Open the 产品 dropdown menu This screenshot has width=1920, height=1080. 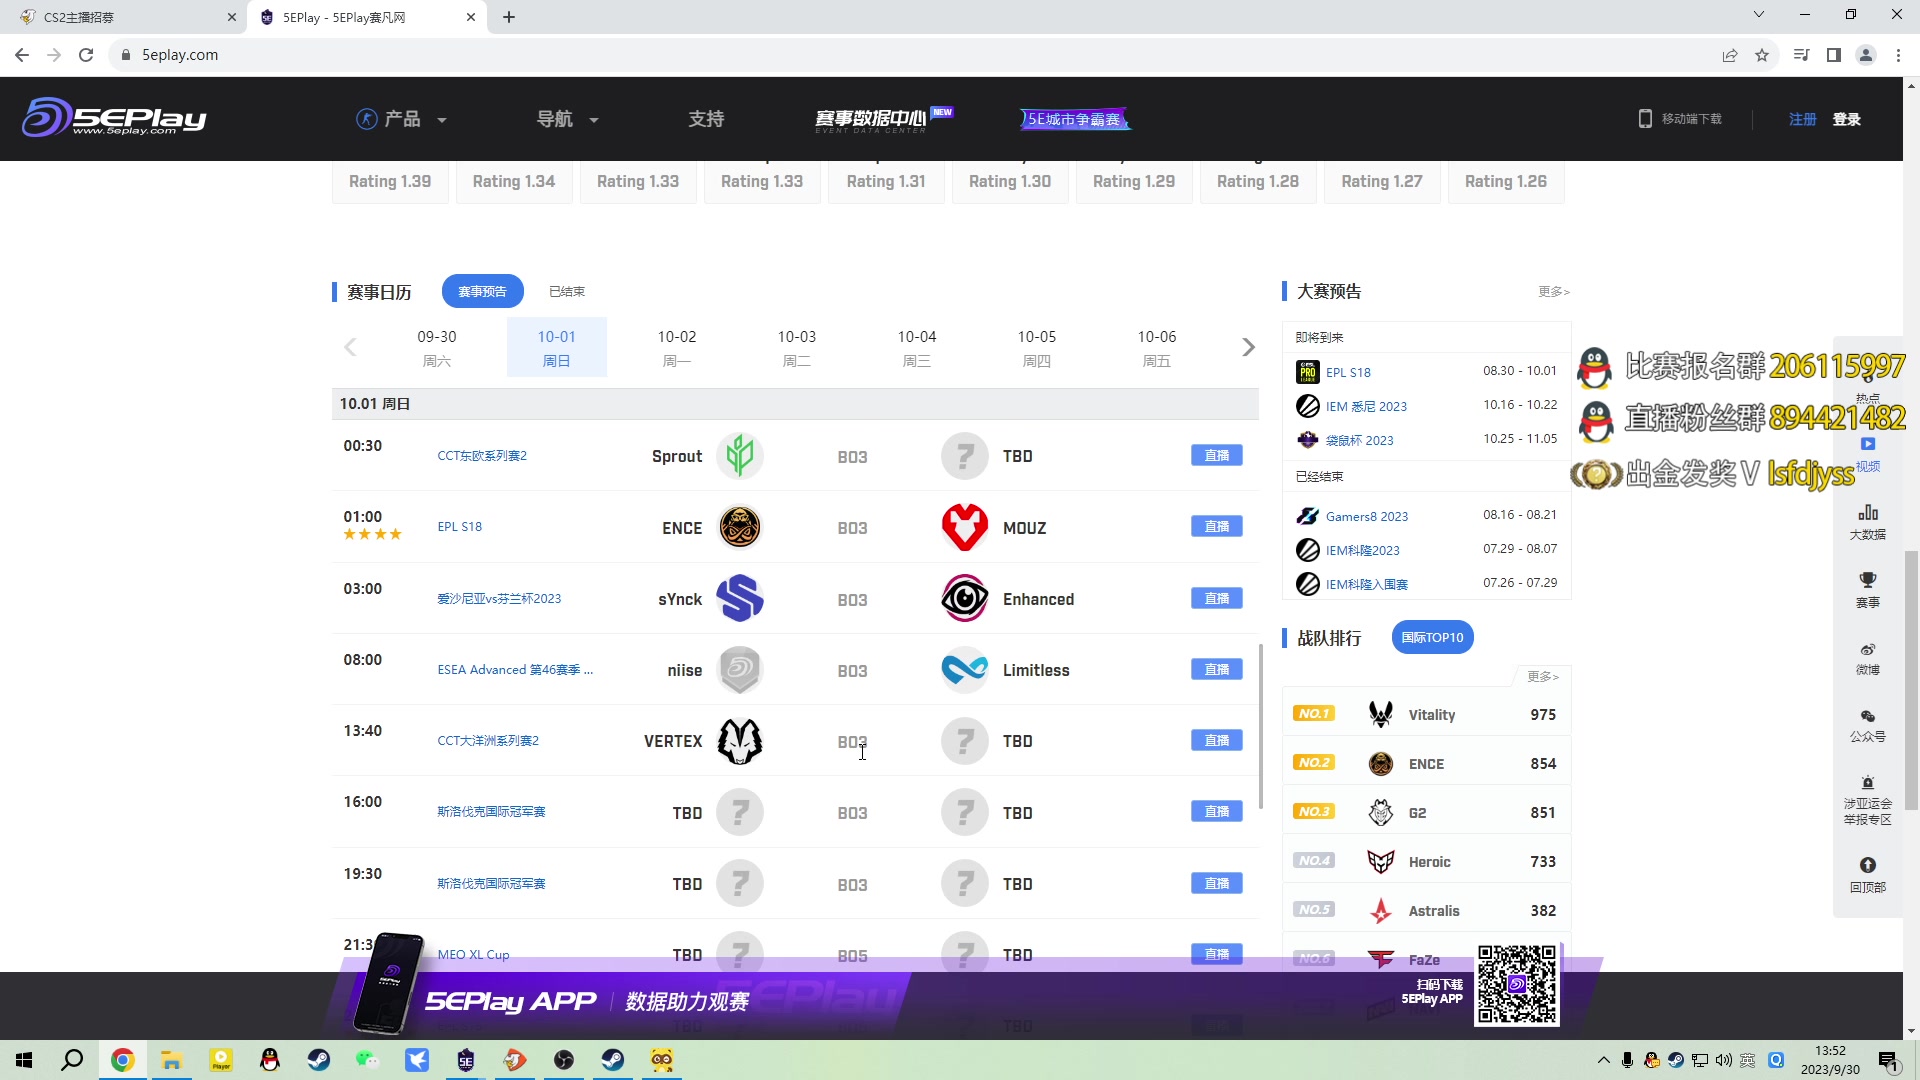[x=401, y=119]
